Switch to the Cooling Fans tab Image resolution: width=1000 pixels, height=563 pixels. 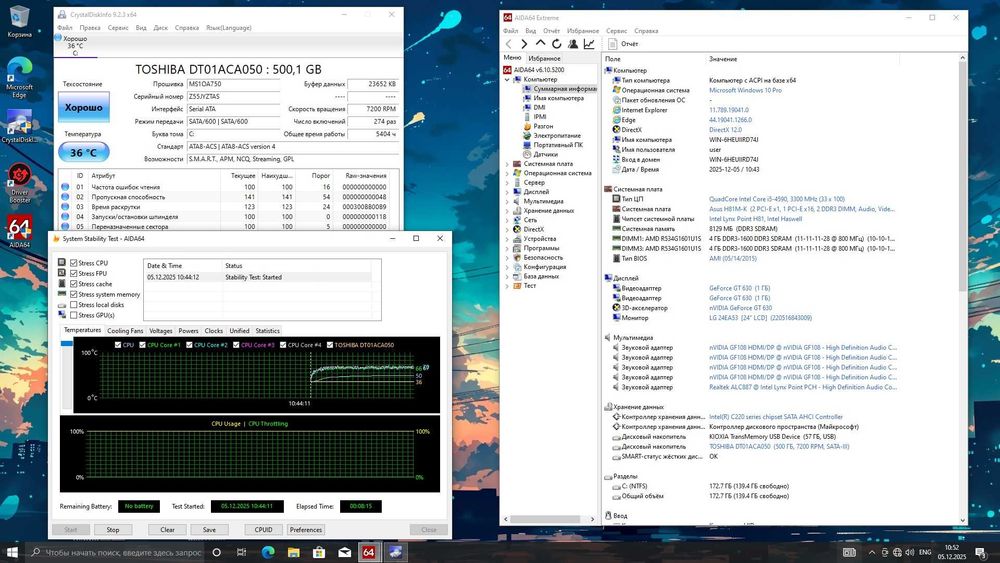coord(125,331)
